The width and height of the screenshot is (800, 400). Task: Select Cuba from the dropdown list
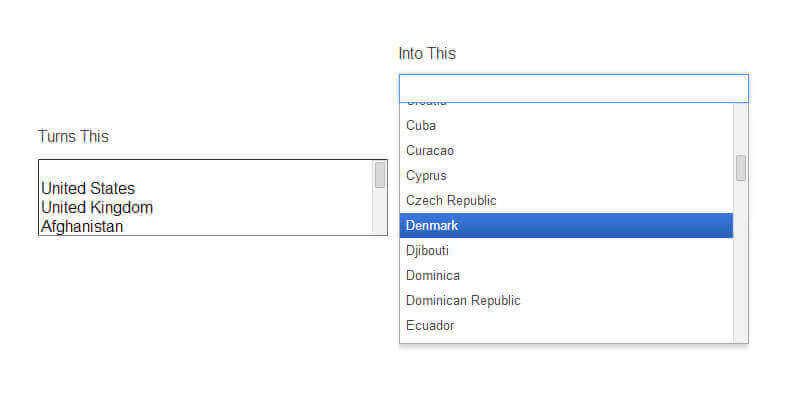[x=421, y=125]
